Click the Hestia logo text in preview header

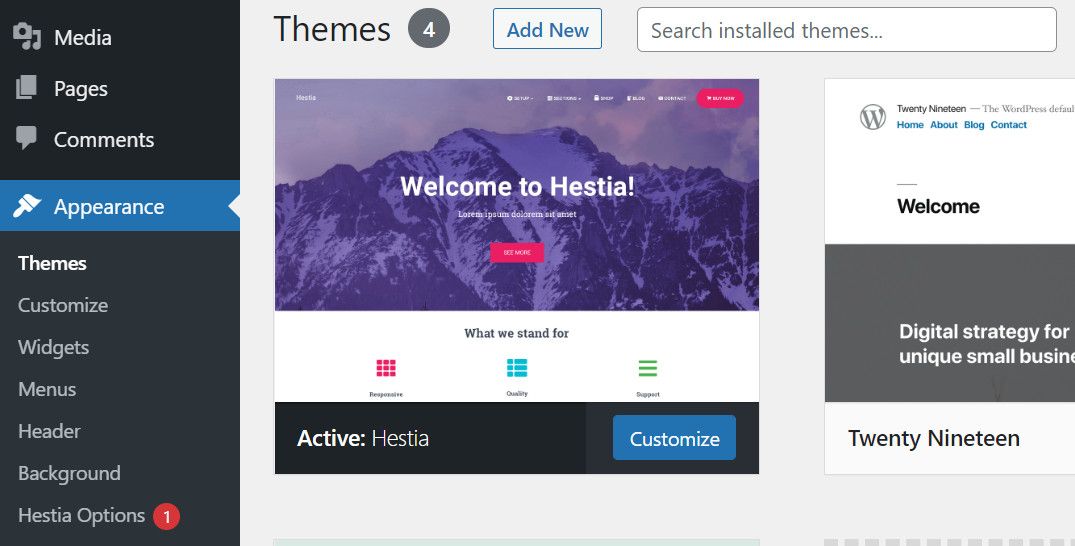point(306,97)
